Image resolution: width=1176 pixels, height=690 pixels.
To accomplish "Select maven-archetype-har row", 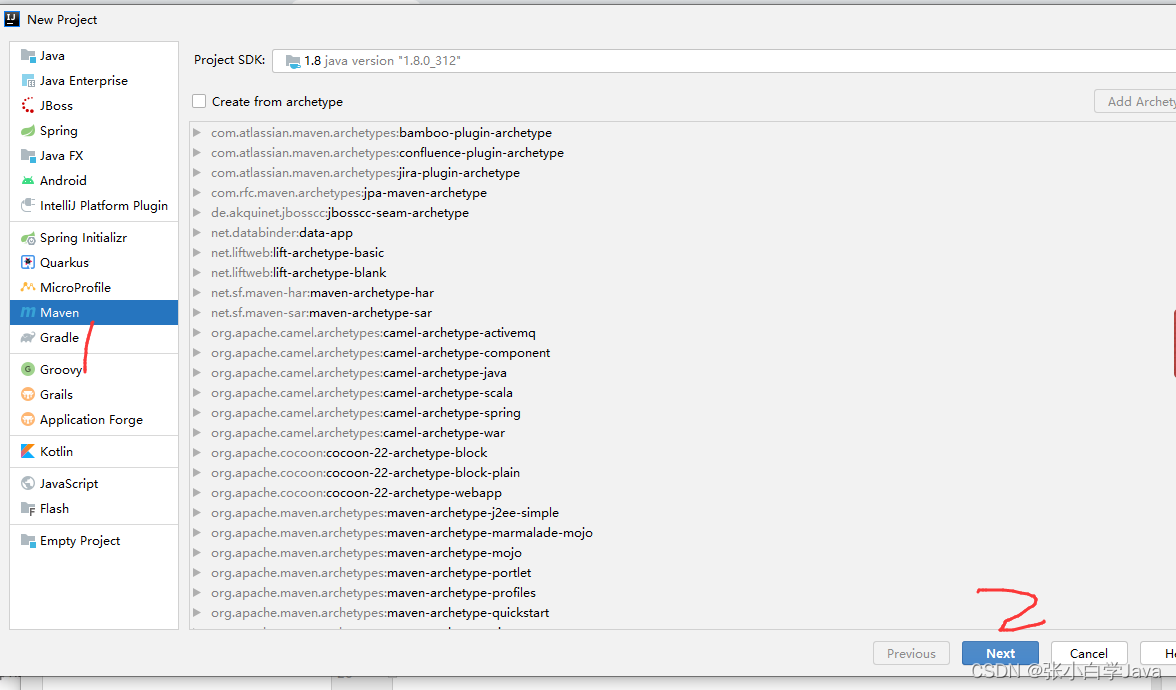I will (x=682, y=292).
